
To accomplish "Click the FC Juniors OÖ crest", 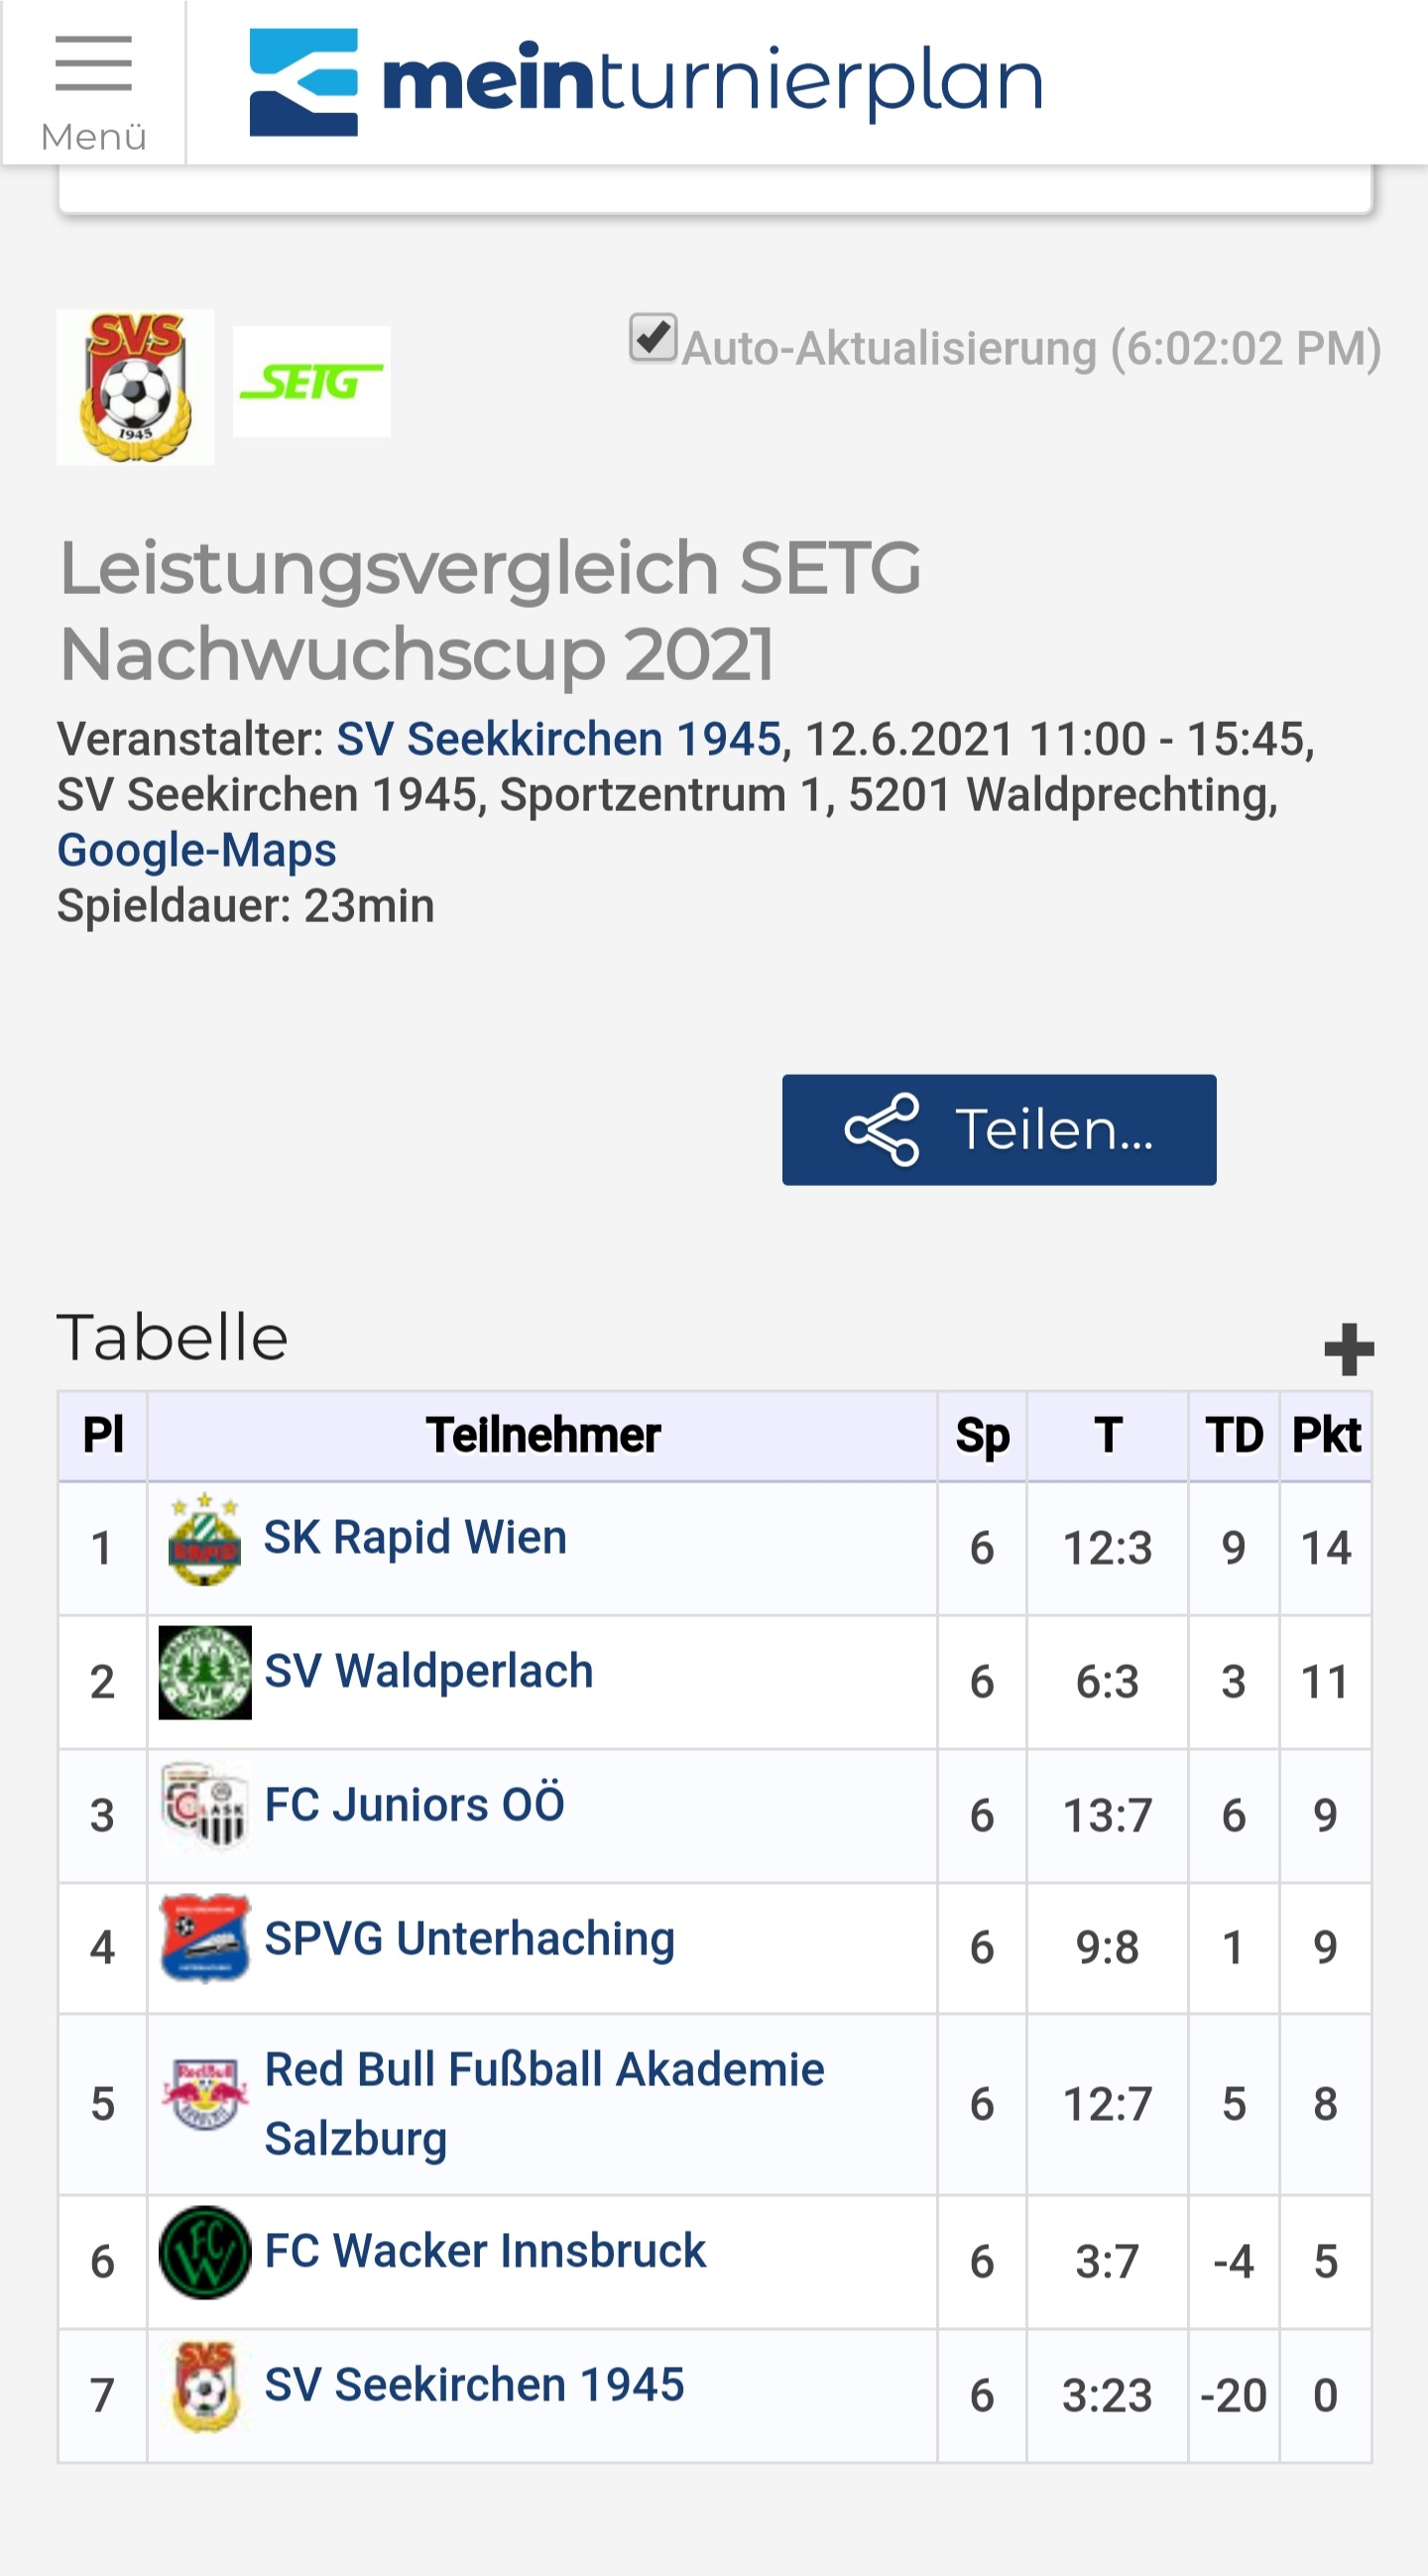I will coord(205,1805).
